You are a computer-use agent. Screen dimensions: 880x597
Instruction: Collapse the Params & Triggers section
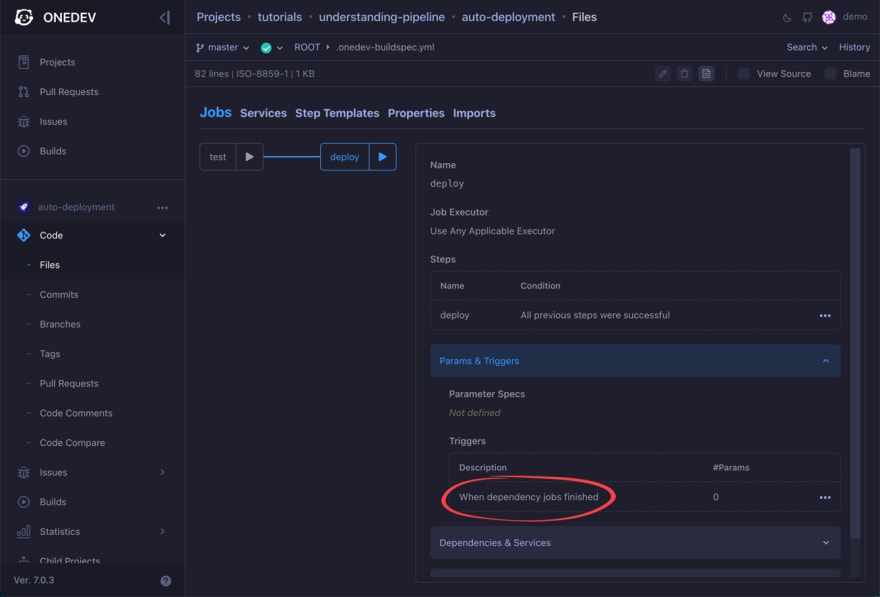pyautogui.click(x=635, y=361)
